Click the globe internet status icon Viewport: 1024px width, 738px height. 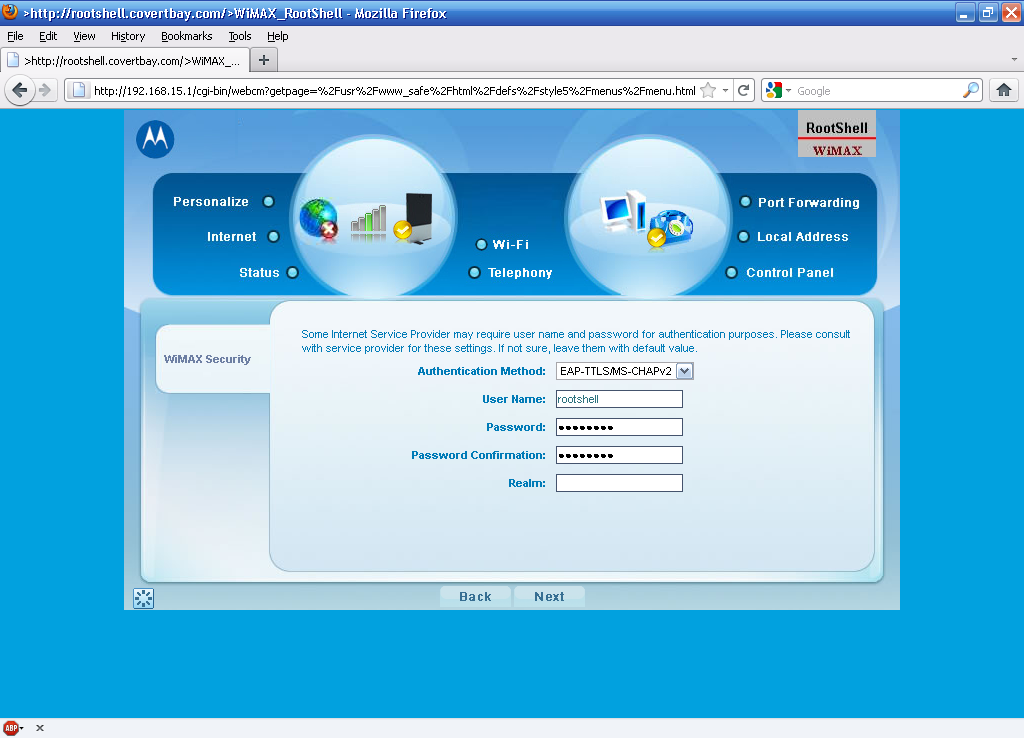318,219
